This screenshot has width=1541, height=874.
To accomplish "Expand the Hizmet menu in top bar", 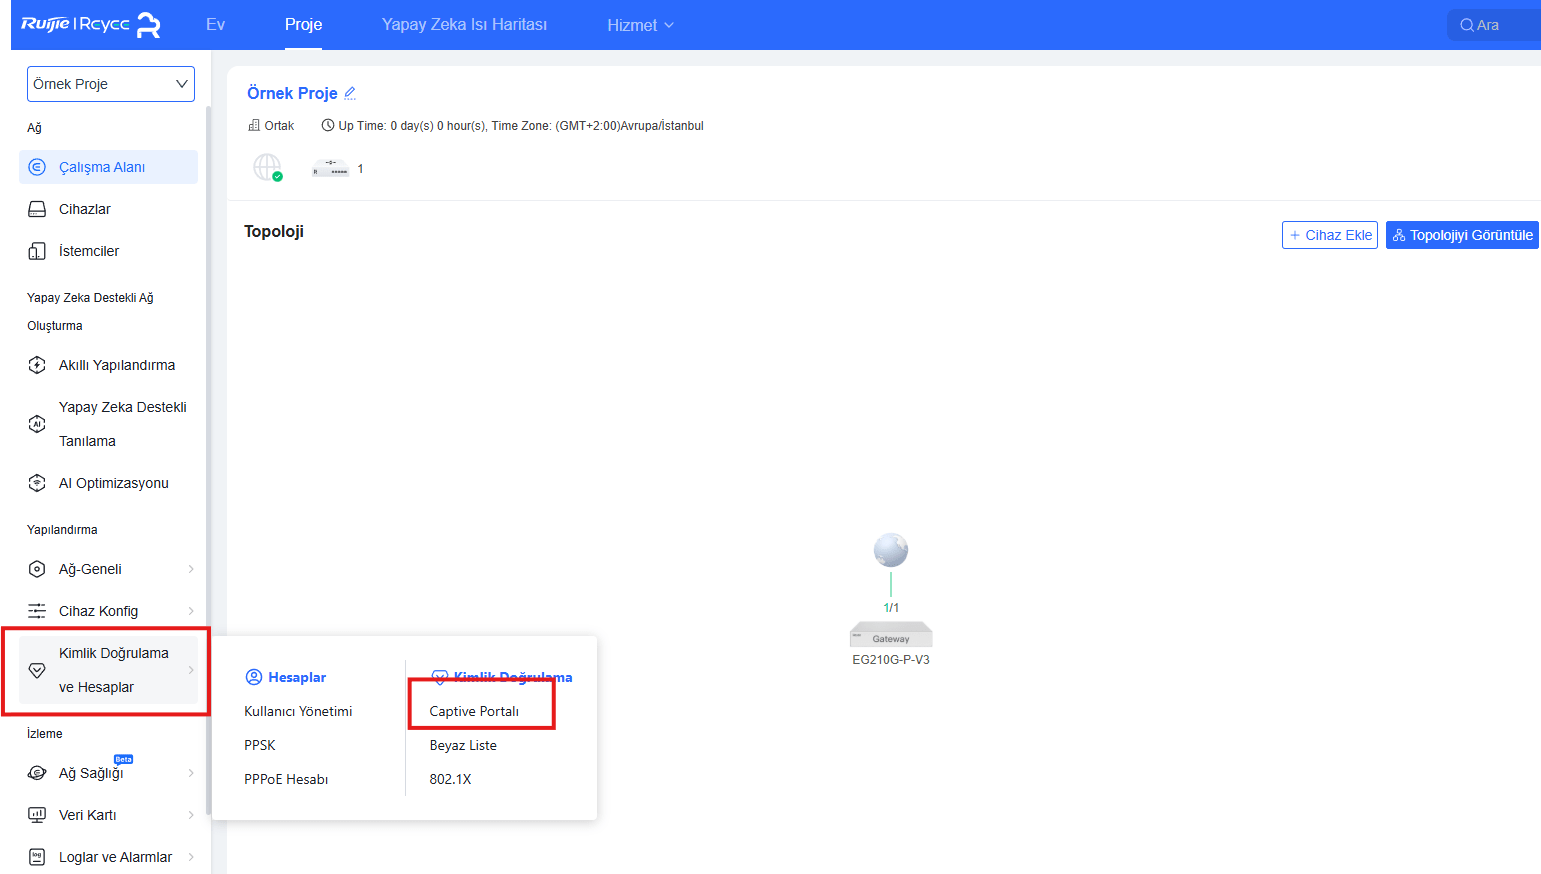I will click(x=640, y=25).
